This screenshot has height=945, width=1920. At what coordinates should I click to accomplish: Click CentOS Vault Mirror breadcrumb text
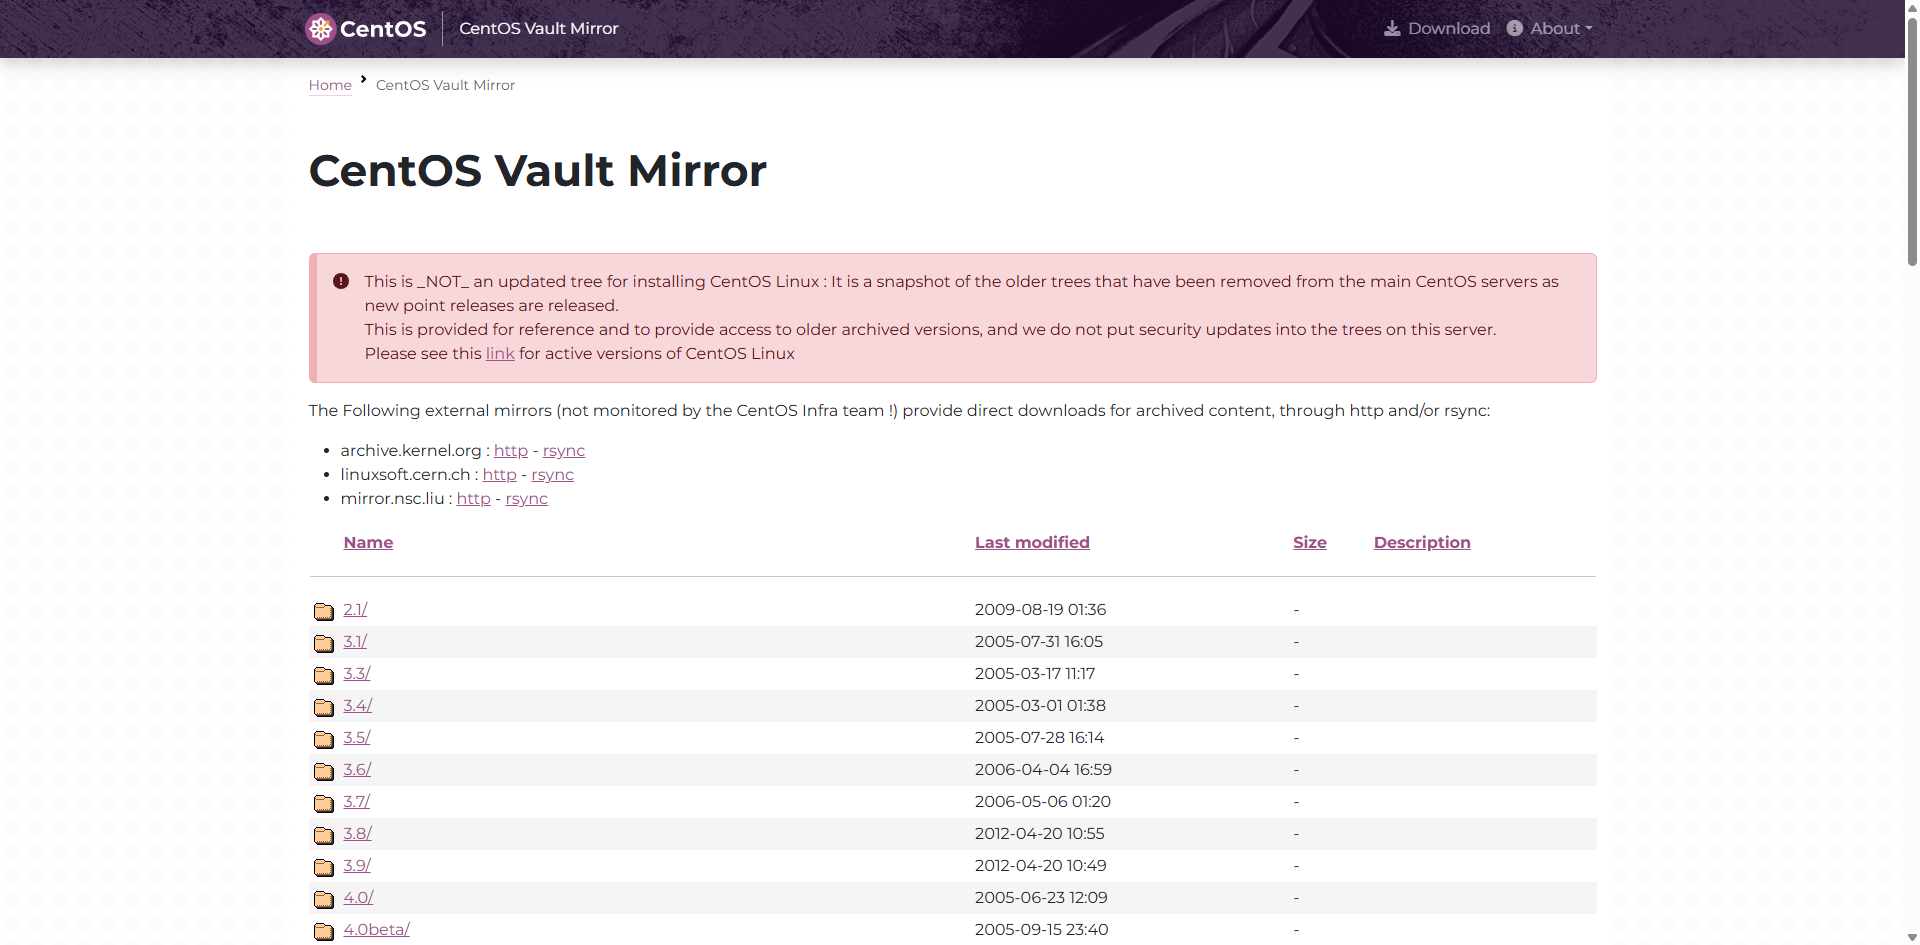[446, 85]
